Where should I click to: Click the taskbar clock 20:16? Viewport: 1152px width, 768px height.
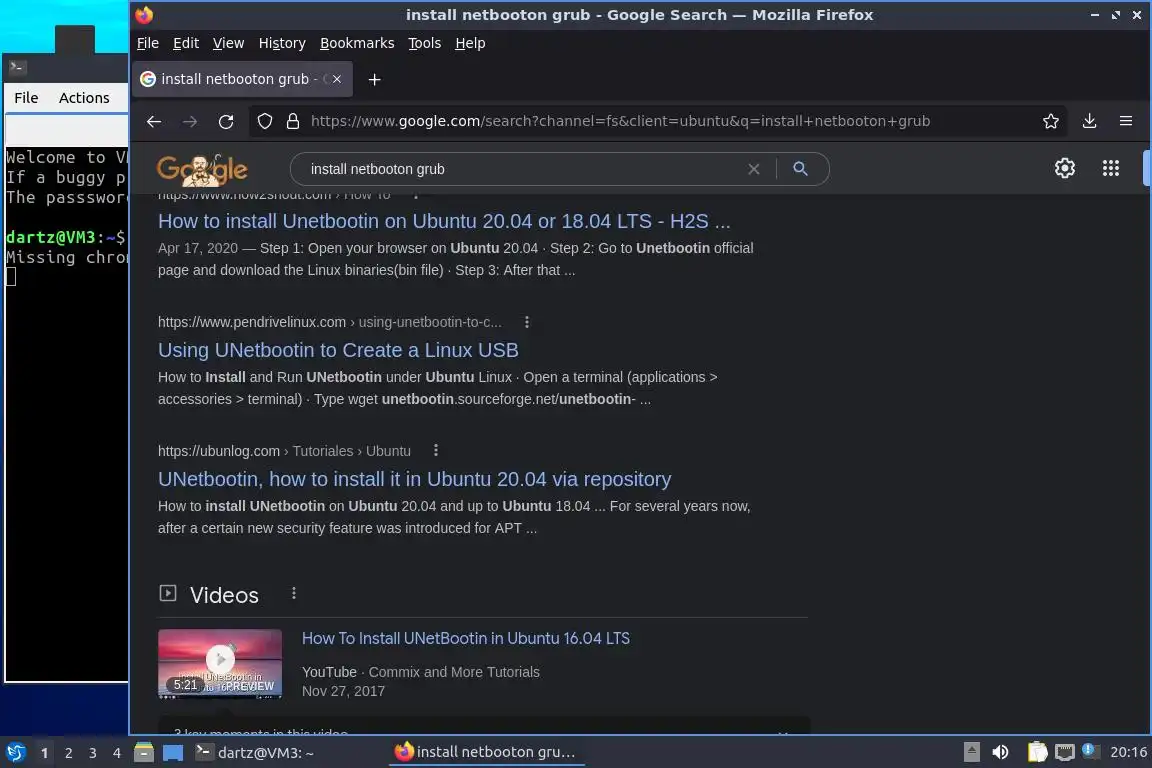[1128, 752]
